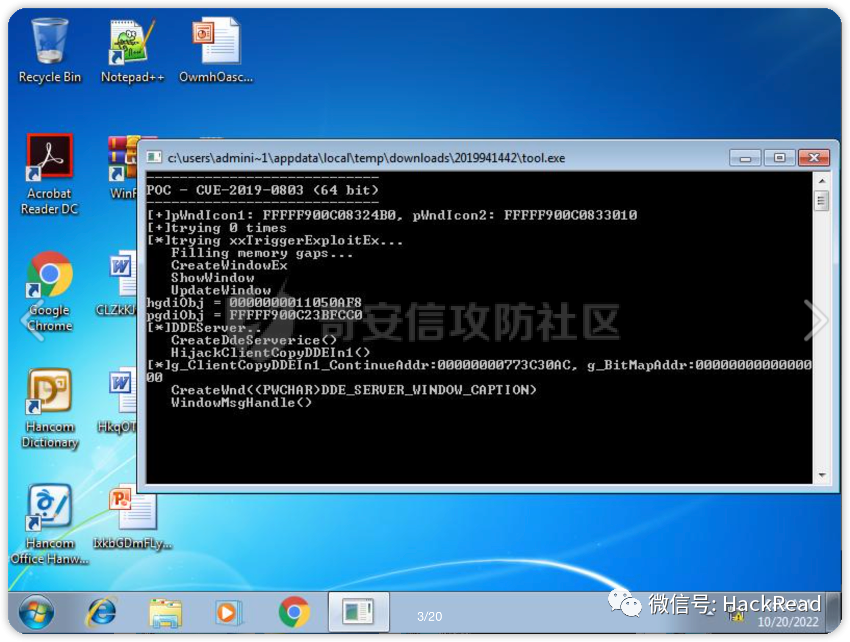Open the OwmhOasc presentation file icon
Viewport: 850px width, 642px height.
(216, 50)
